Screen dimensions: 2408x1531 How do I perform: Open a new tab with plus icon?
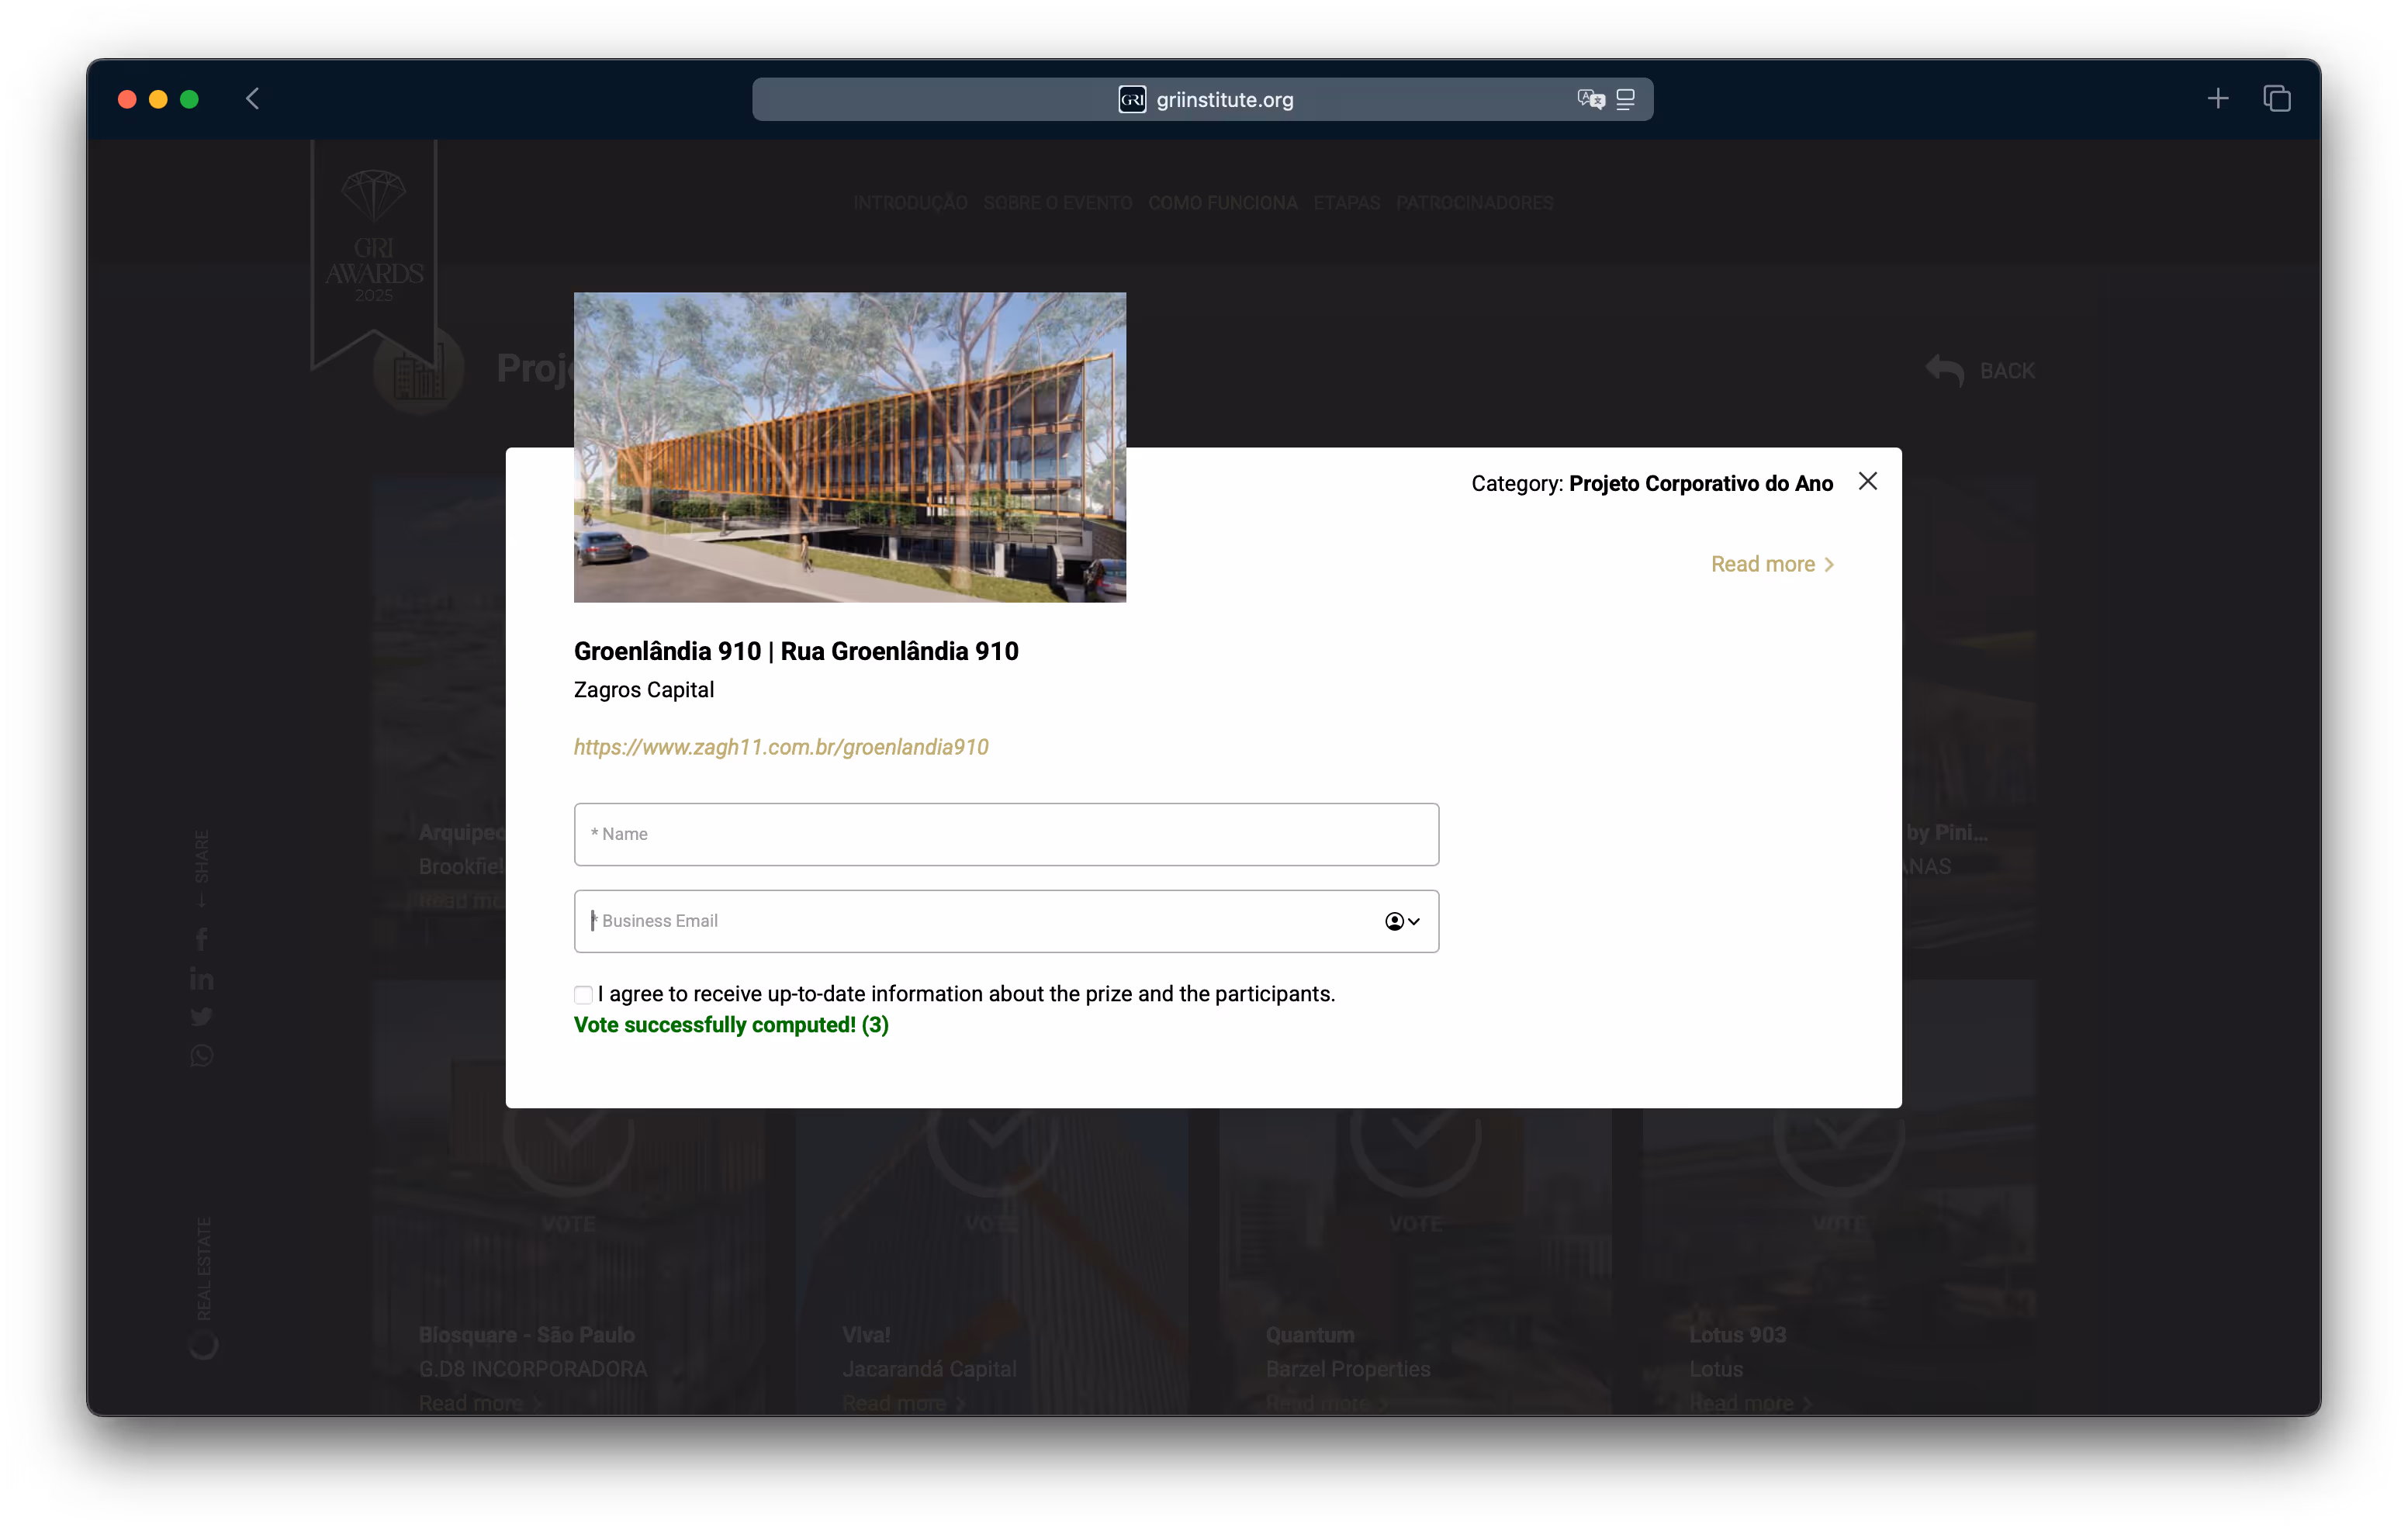2217,99
